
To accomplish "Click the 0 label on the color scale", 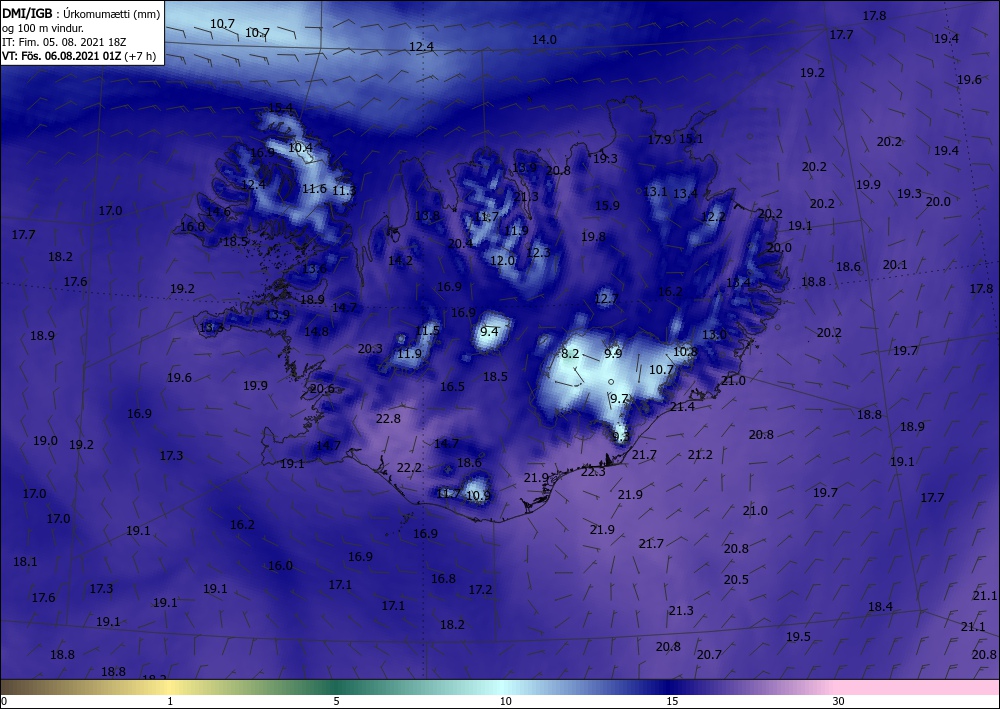I will (4, 701).
